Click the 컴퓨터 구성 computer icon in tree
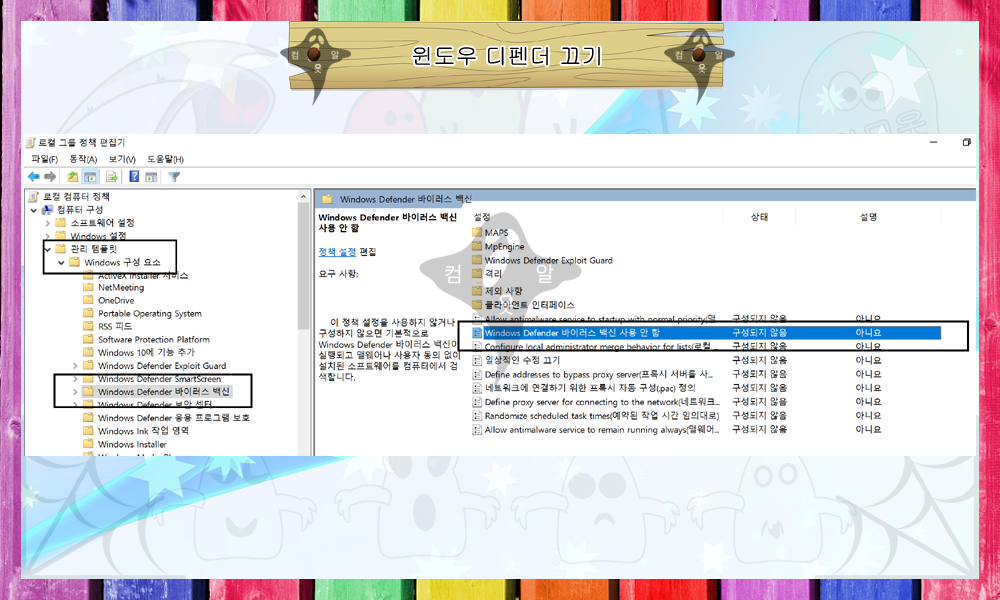1000x600 pixels. 47,210
